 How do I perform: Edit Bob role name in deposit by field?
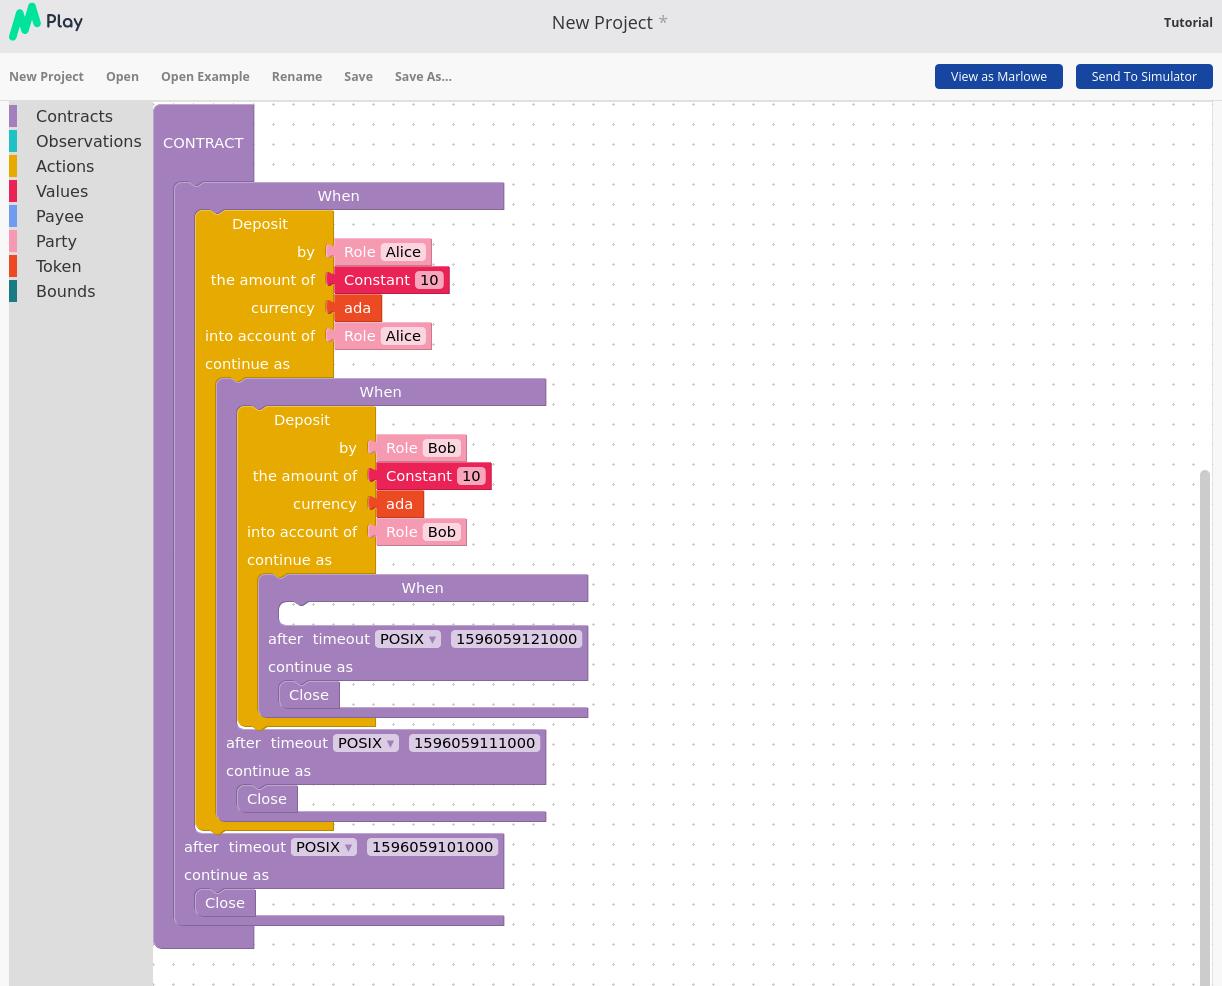(x=442, y=448)
